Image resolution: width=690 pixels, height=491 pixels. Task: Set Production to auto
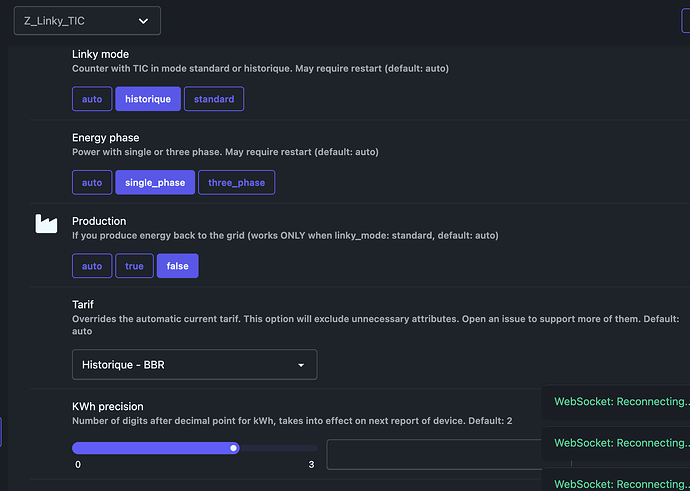tap(92, 266)
